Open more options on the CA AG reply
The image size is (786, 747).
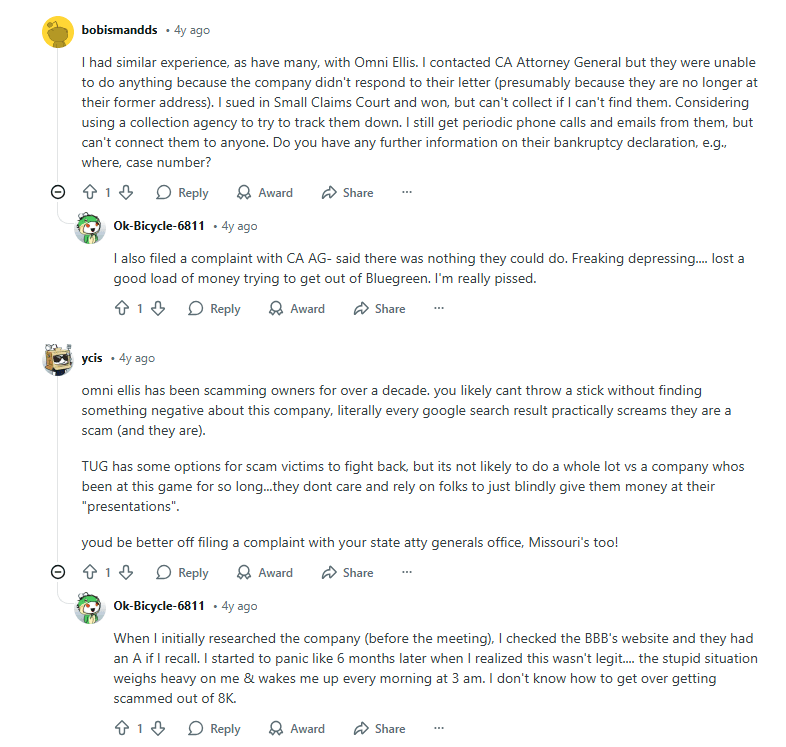[x=438, y=309]
